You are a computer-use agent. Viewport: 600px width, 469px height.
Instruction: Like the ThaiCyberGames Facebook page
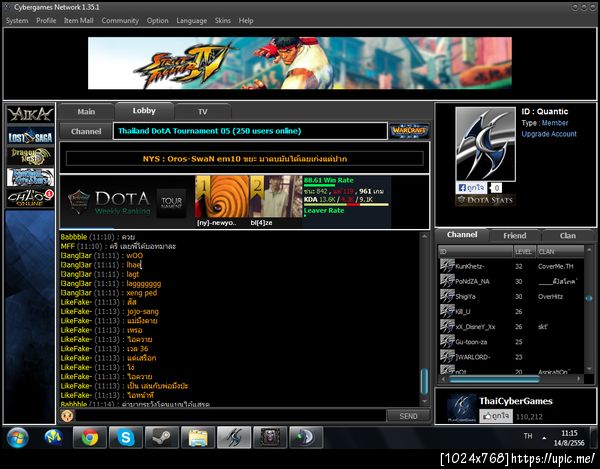pyautogui.click(x=496, y=416)
